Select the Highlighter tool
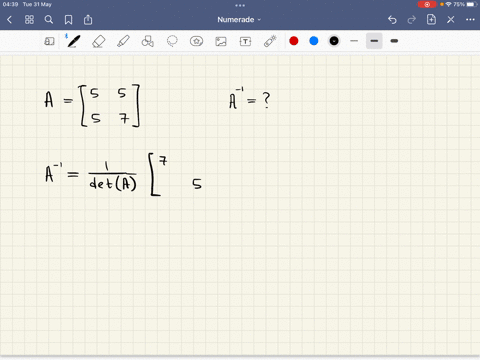This screenshot has height=360, width=480. tap(123, 41)
